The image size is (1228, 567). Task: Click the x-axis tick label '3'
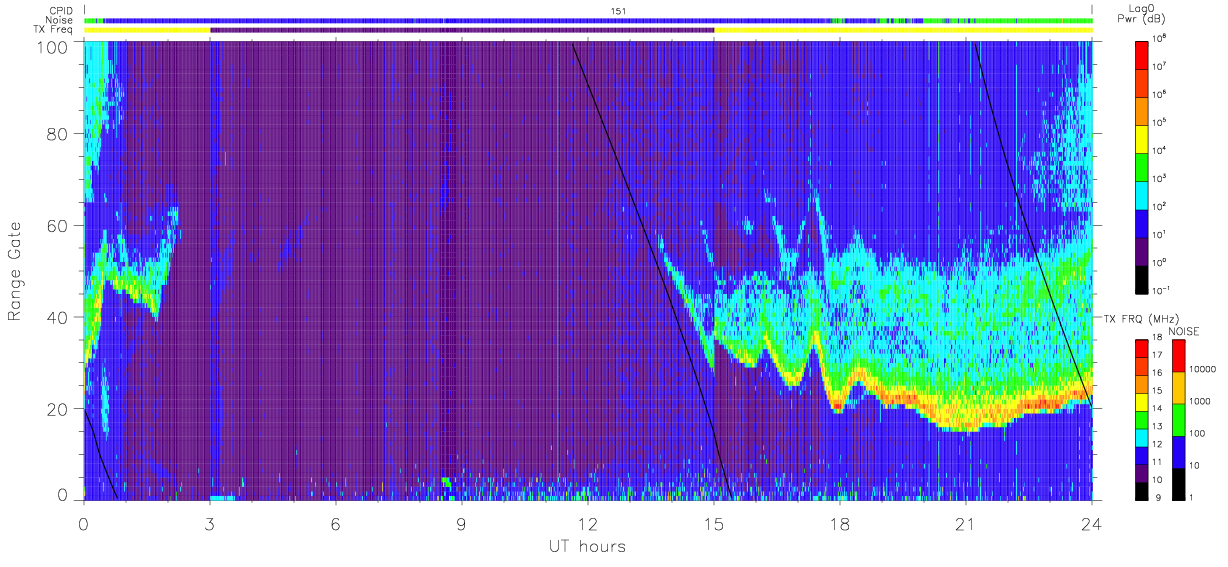210,524
